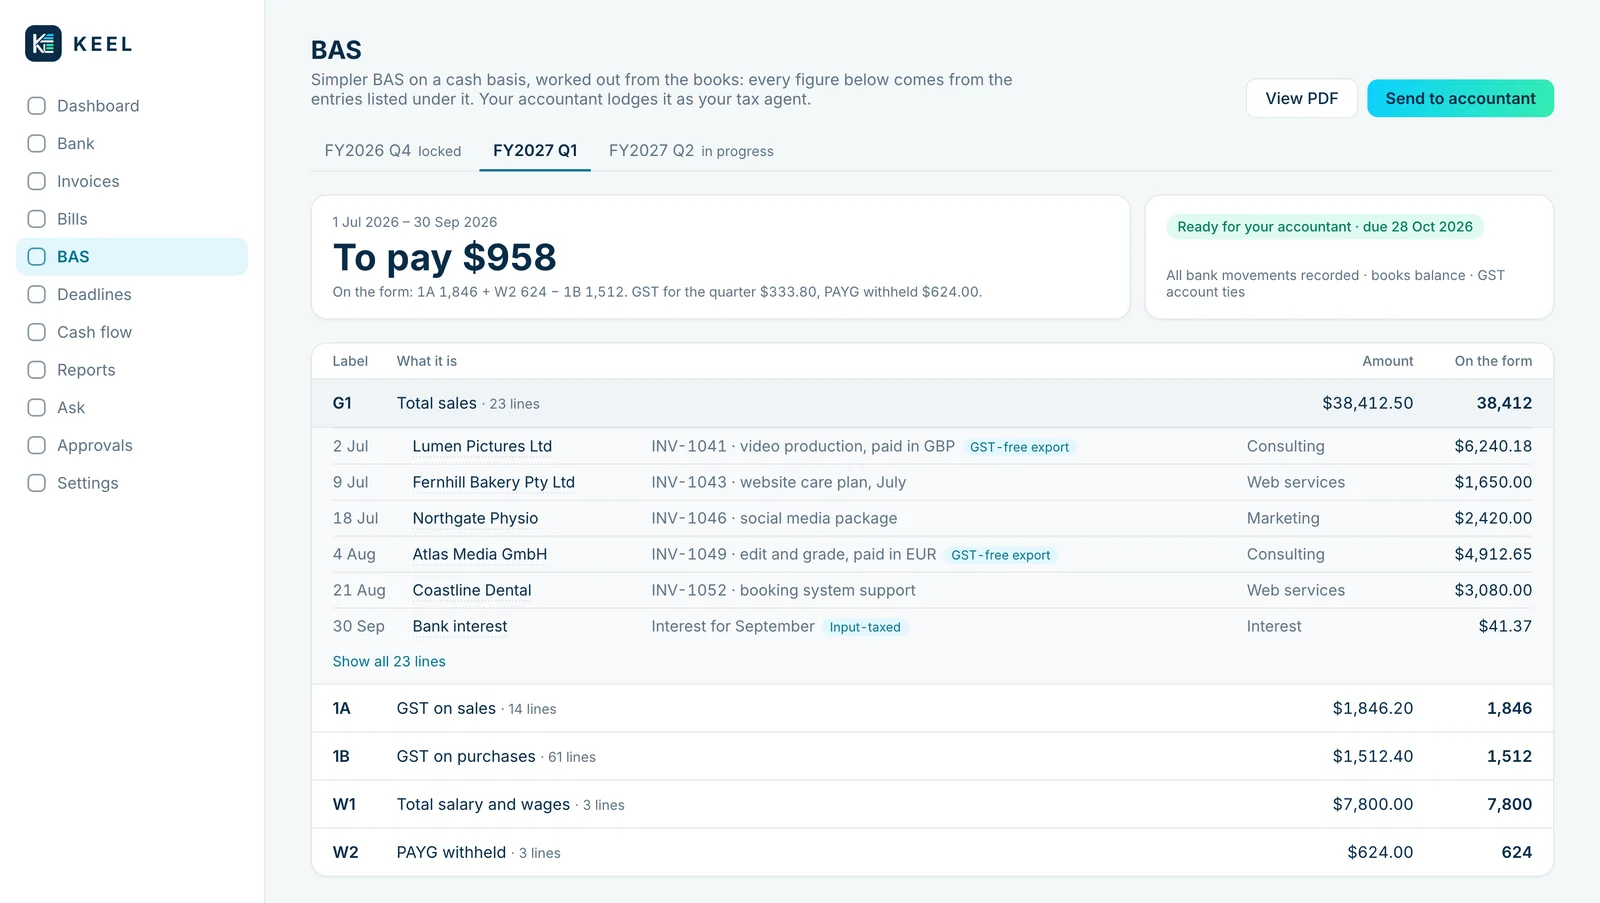The width and height of the screenshot is (1600, 903).
Task: Open the Northgate Physio link
Action: click(x=475, y=518)
